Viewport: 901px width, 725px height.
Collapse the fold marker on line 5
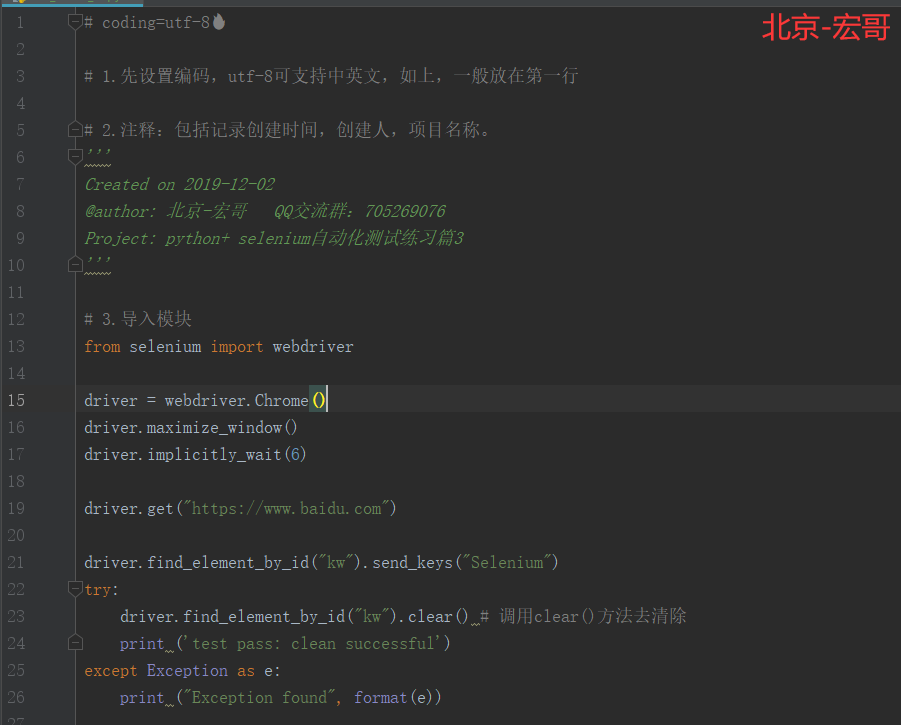point(75,130)
